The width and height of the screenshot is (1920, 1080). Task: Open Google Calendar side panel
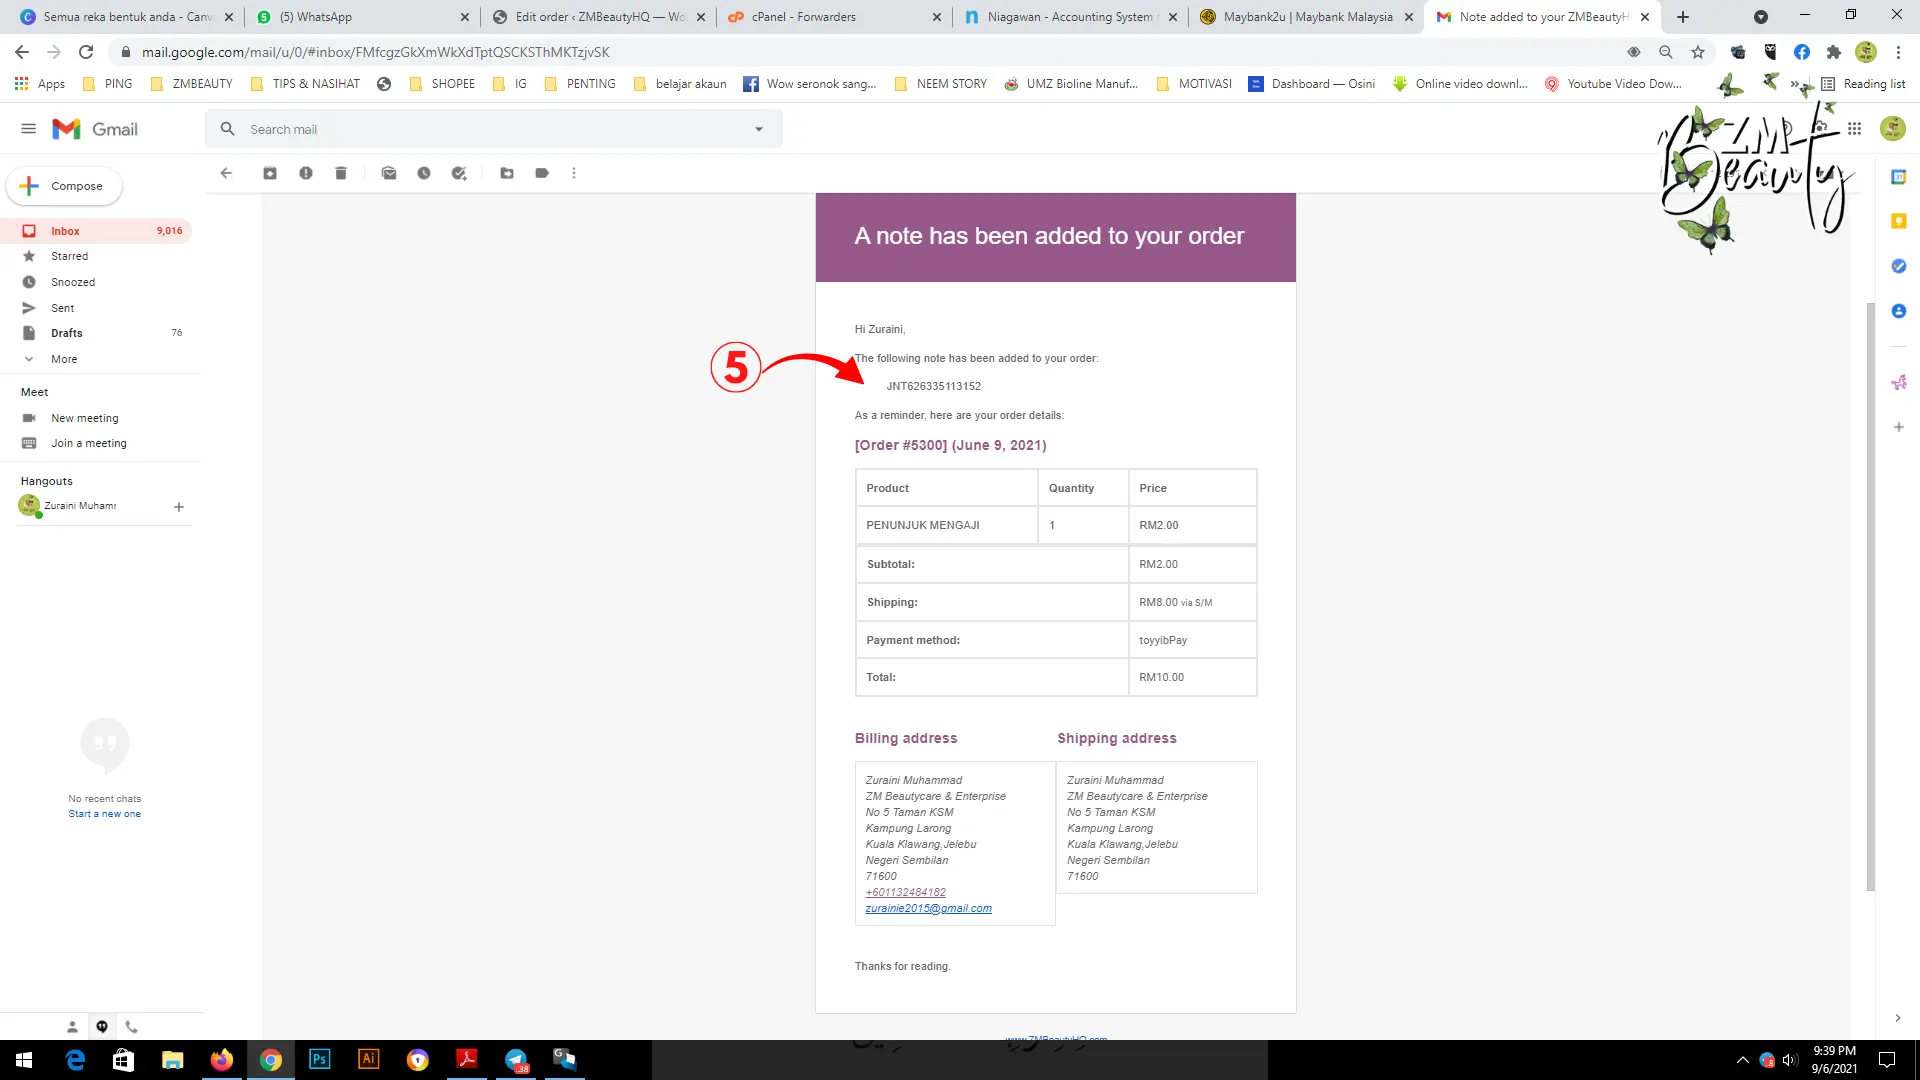click(1899, 177)
